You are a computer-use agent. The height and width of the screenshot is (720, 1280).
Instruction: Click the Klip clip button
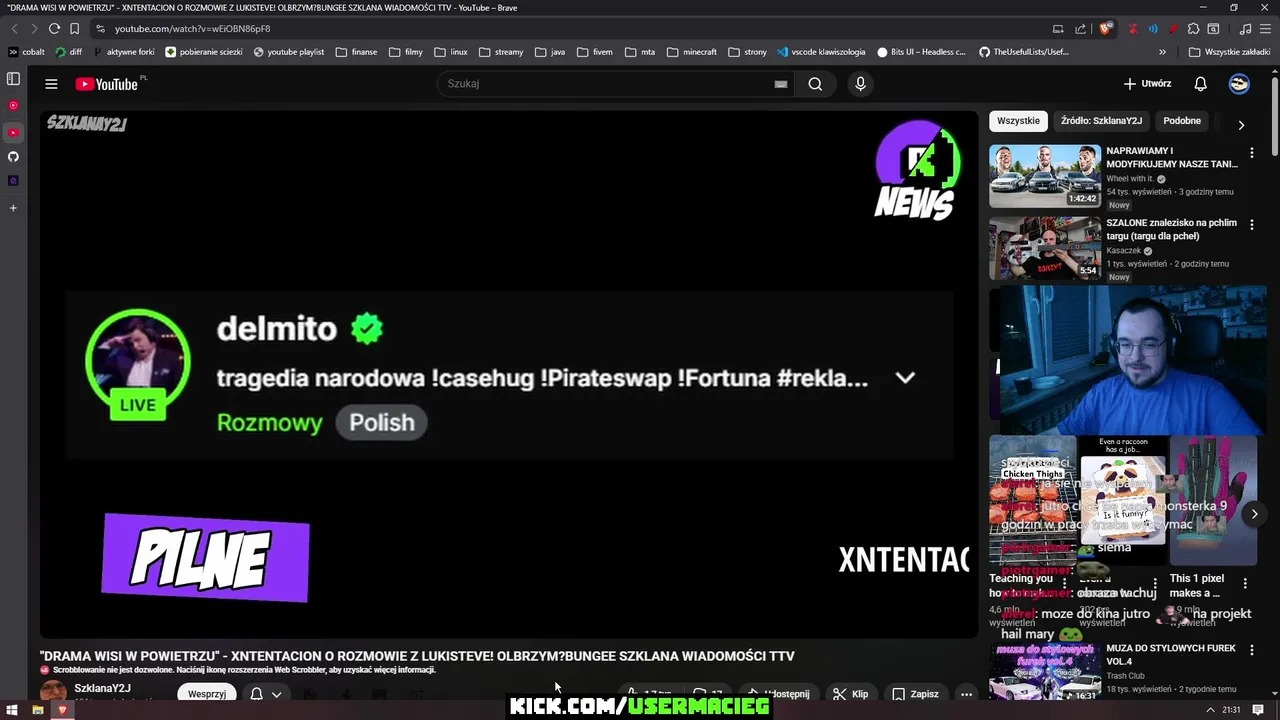(851, 693)
